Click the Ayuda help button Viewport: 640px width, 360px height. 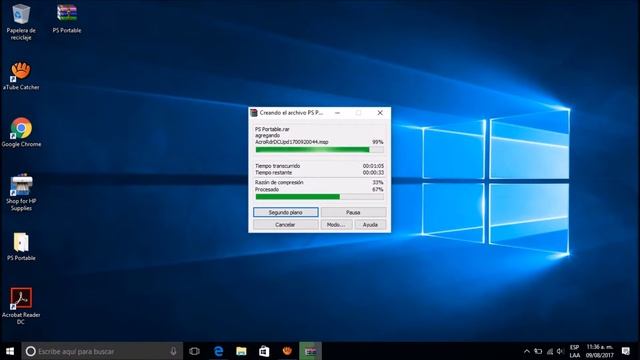tap(370, 224)
